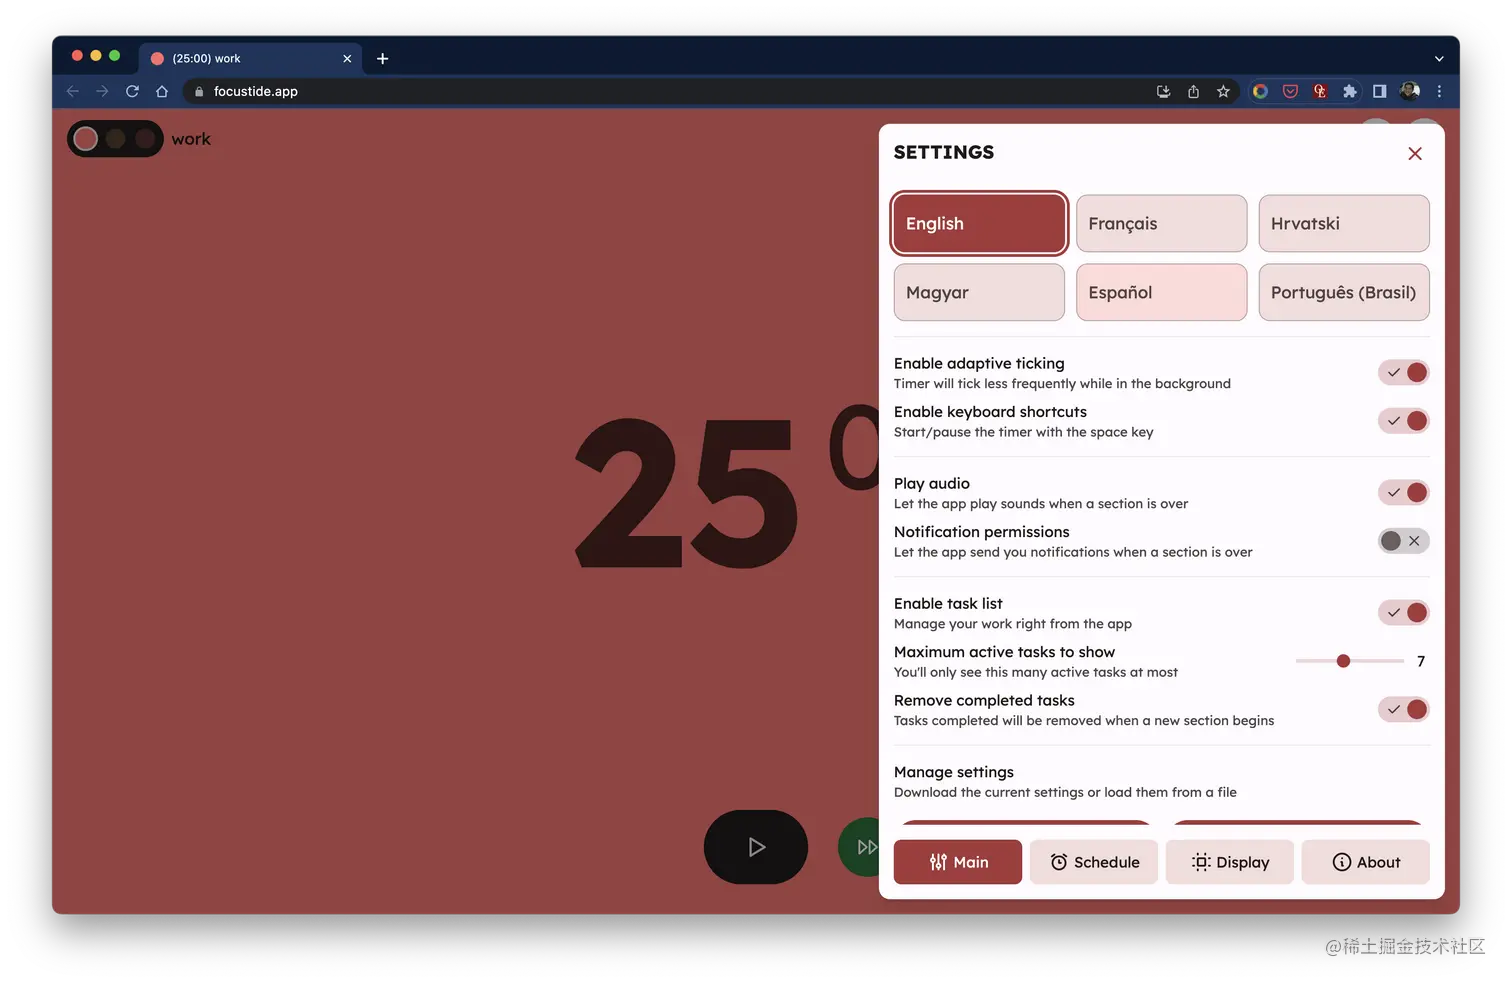Switch to the Schedule settings tab
This screenshot has width=1512, height=983.
click(1094, 862)
